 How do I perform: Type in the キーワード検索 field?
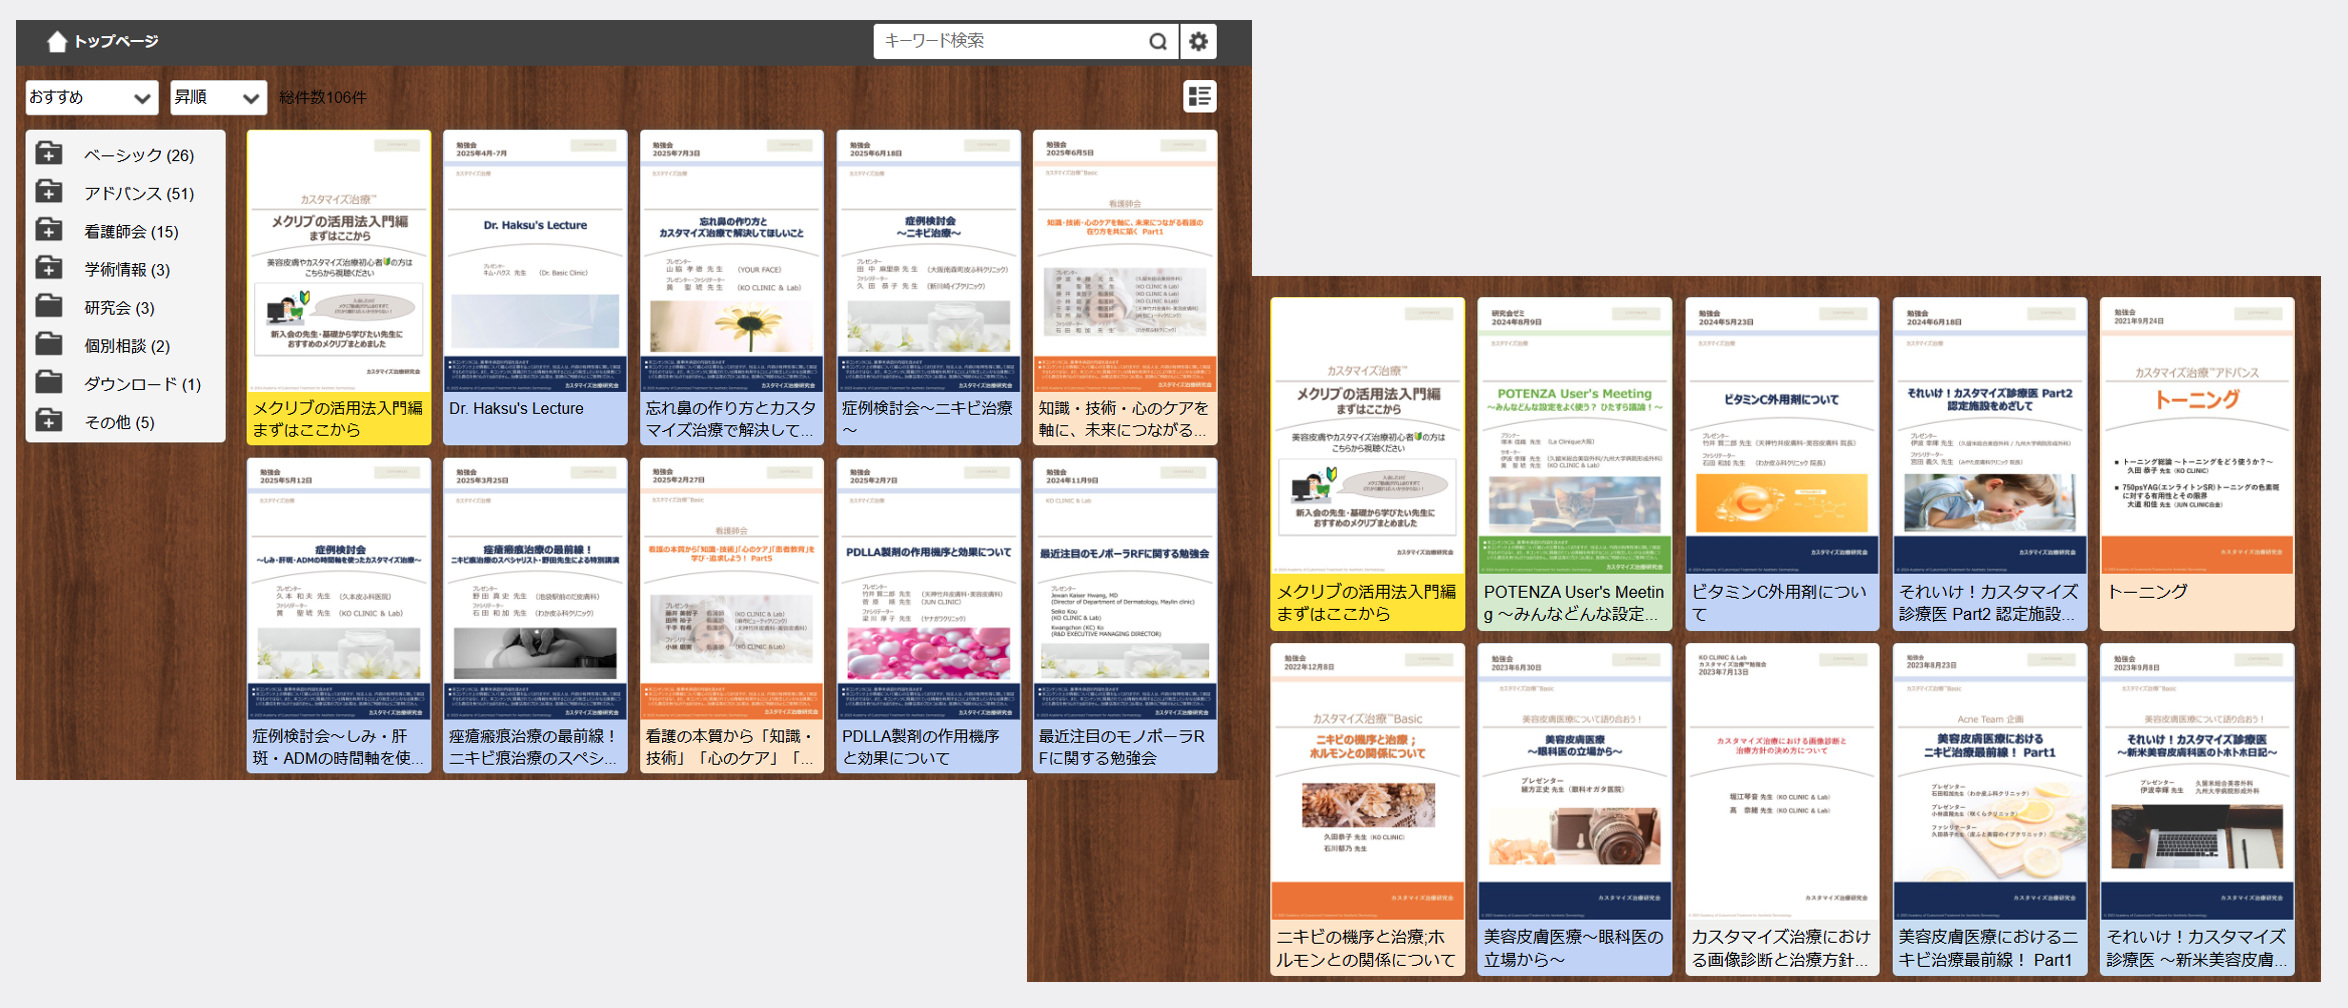[x=1010, y=41]
